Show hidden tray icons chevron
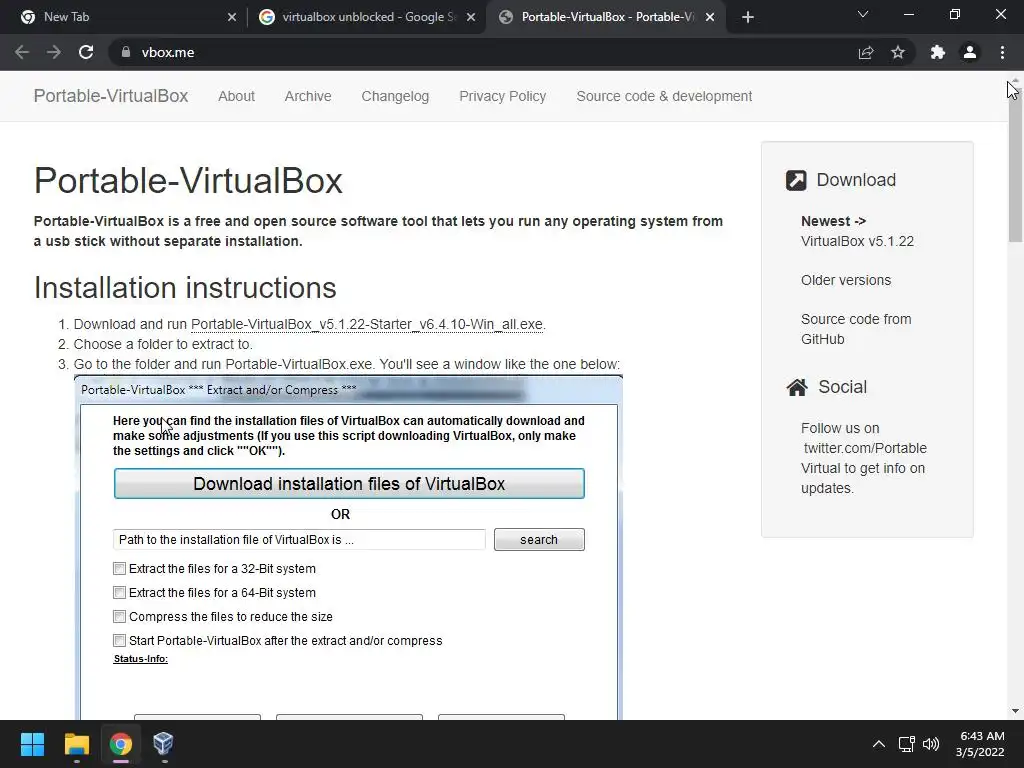Image resolution: width=1024 pixels, height=768 pixels. pyautogui.click(x=879, y=744)
